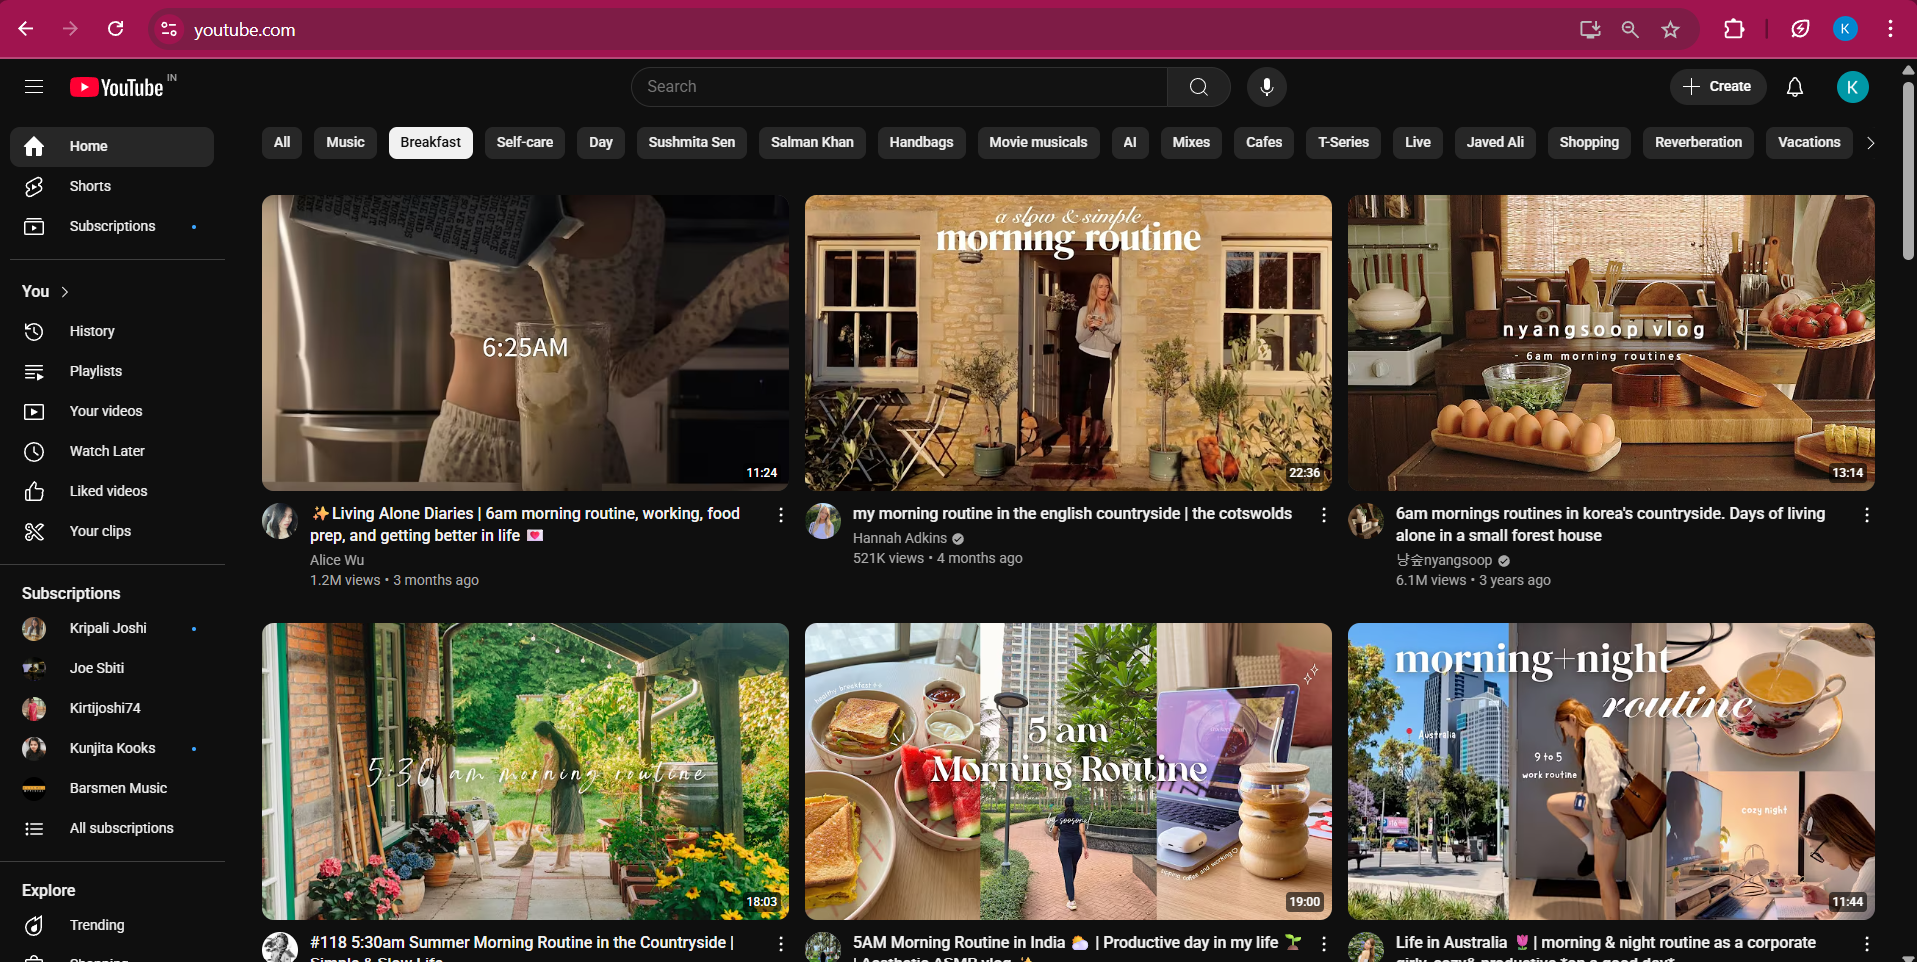Open nyangsoop channel avatar
1917x962 pixels.
pos(1366,521)
